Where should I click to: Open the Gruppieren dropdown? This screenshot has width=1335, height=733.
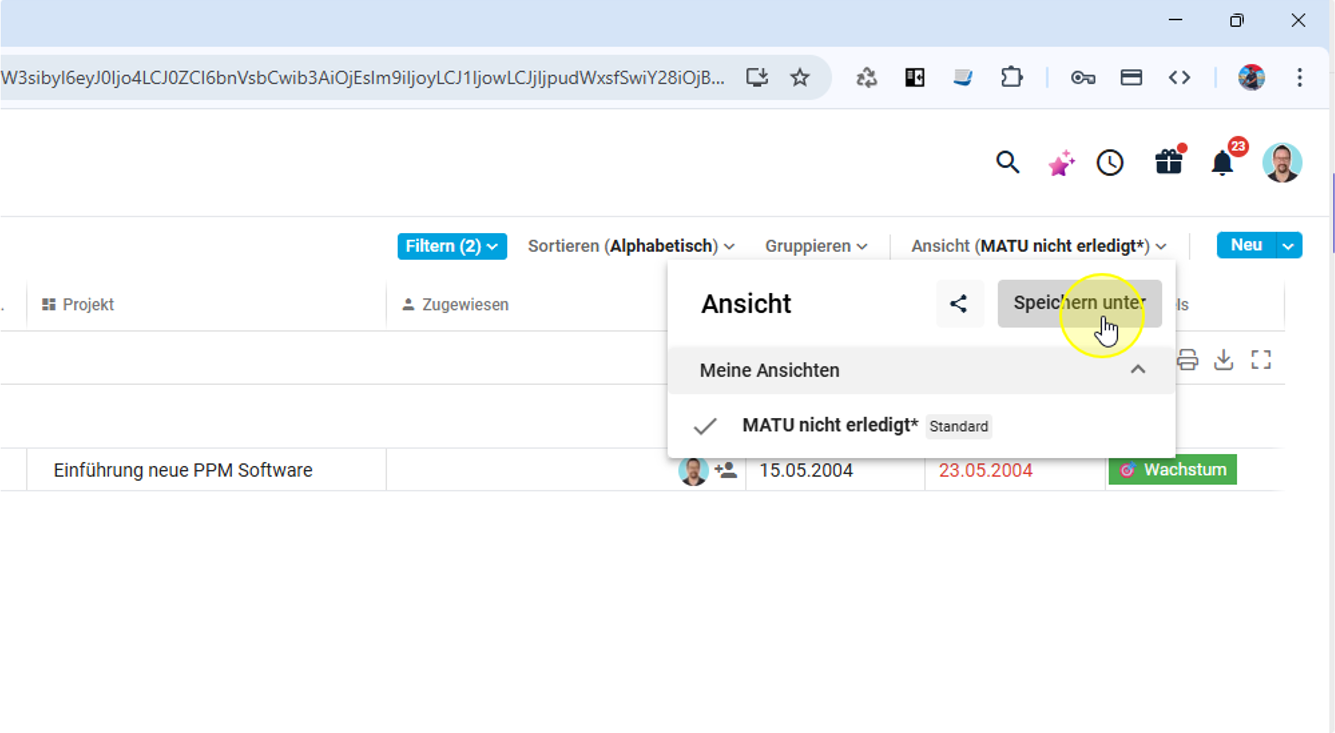coord(816,246)
